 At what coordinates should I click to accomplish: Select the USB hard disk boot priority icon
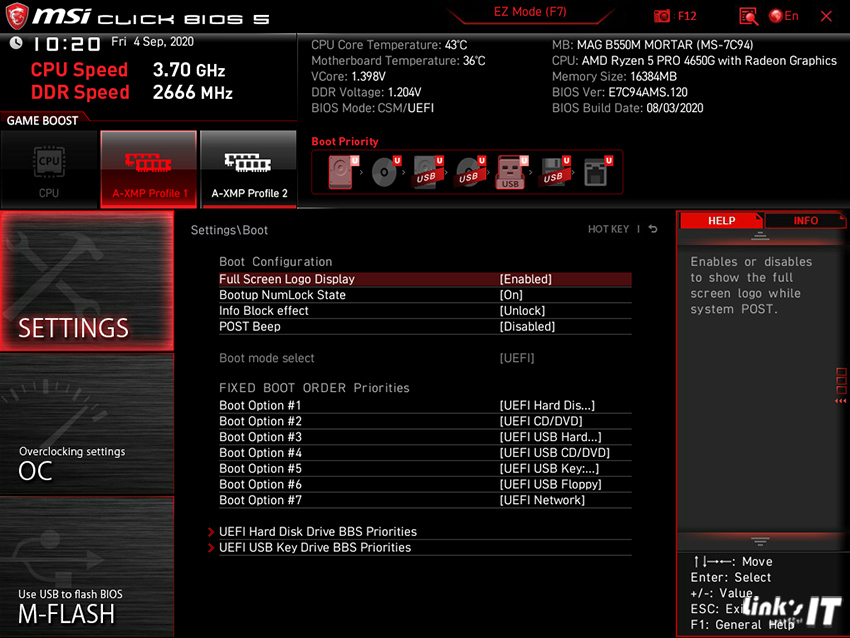point(428,172)
